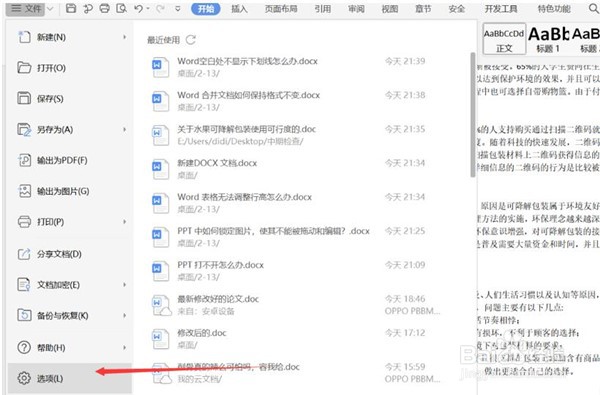Switch to the 插入 tab
Viewport: 600px width, 395px height.
[239, 9]
